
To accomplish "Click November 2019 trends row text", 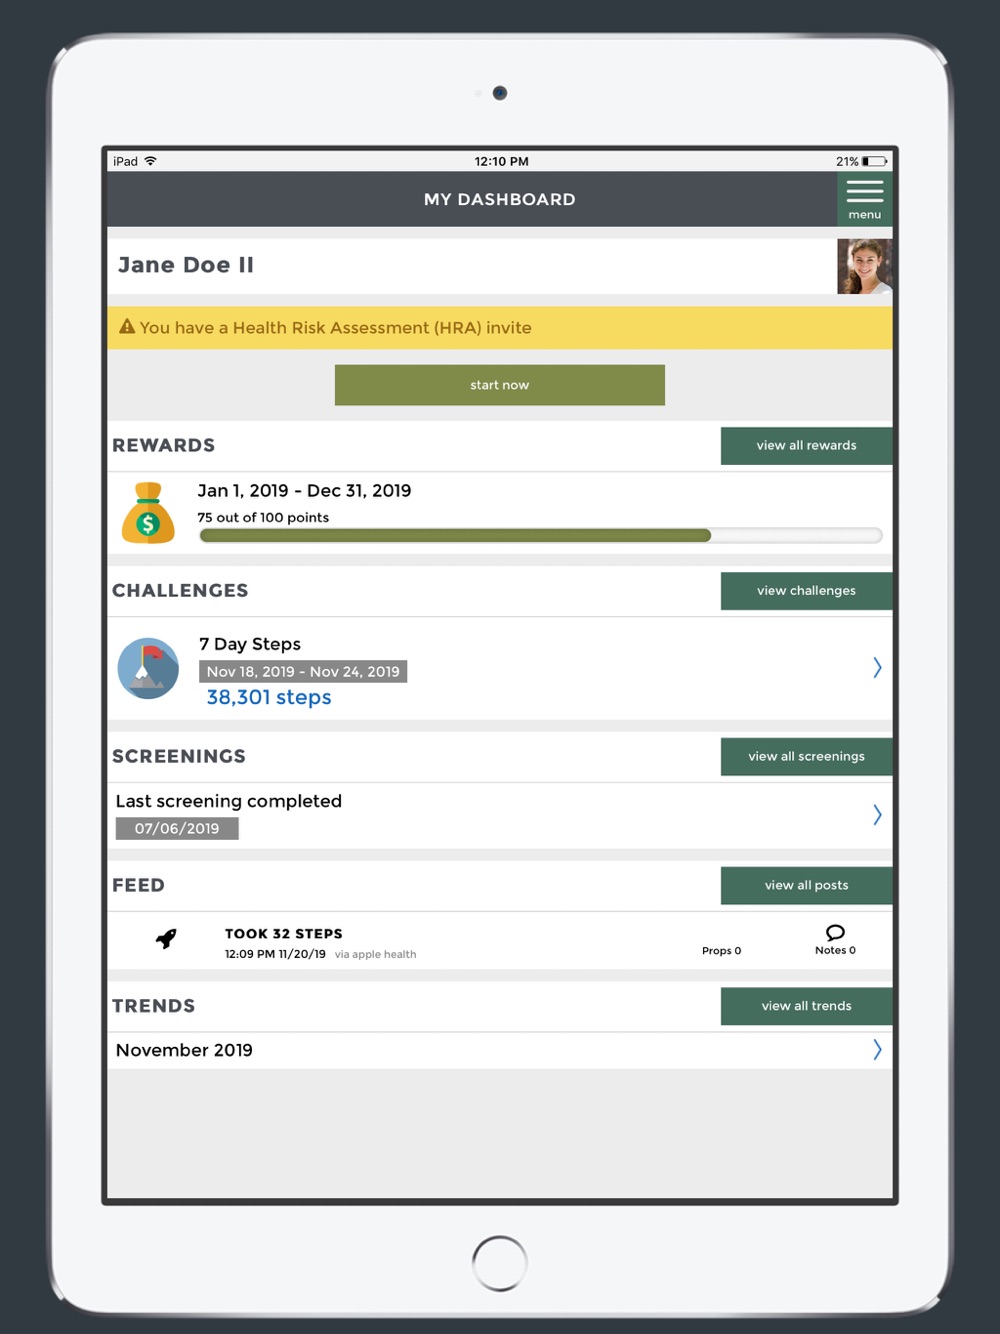I will (x=184, y=1050).
